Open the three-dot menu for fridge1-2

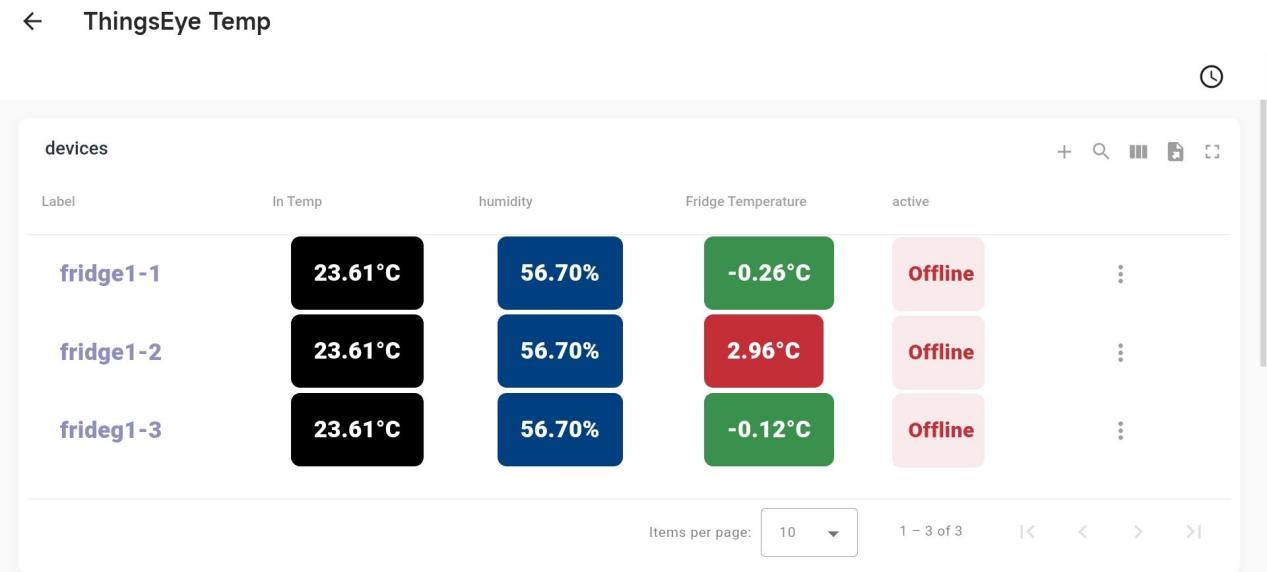pos(1120,352)
